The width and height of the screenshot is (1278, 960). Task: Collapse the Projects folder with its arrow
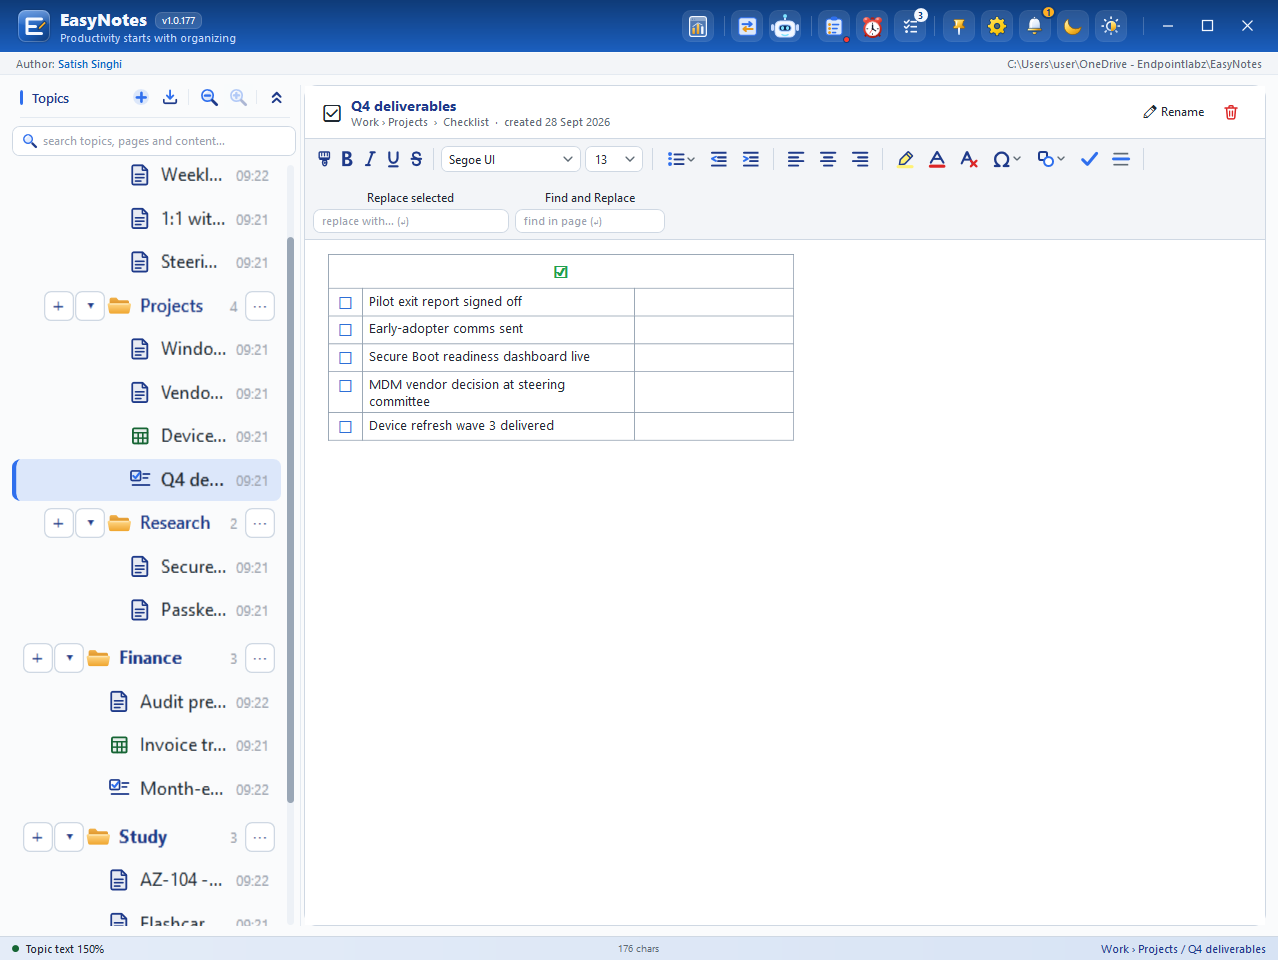[x=90, y=306]
